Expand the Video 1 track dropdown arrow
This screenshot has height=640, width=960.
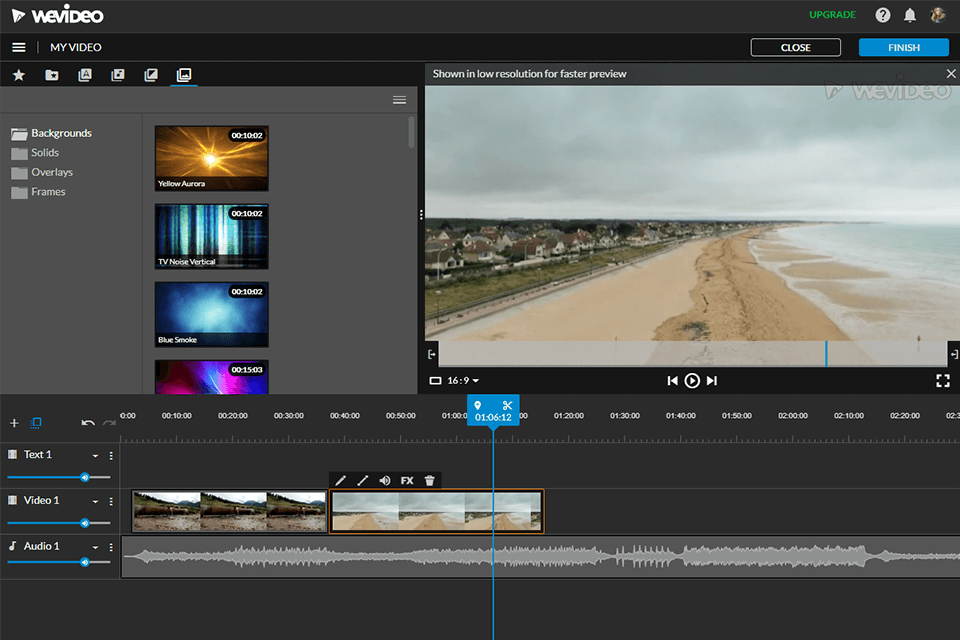coord(95,502)
